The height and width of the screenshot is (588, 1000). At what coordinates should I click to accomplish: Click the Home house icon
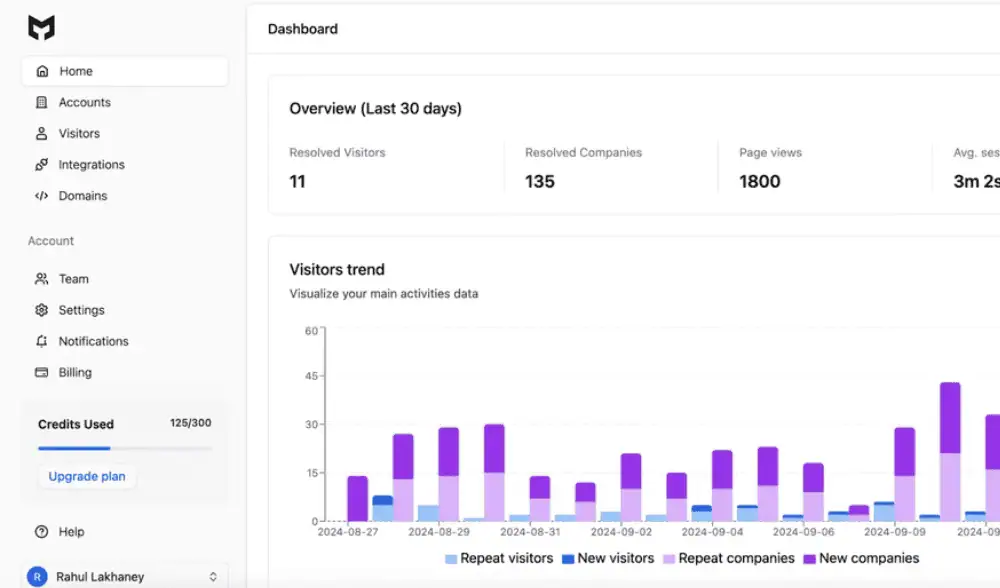point(42,71)
